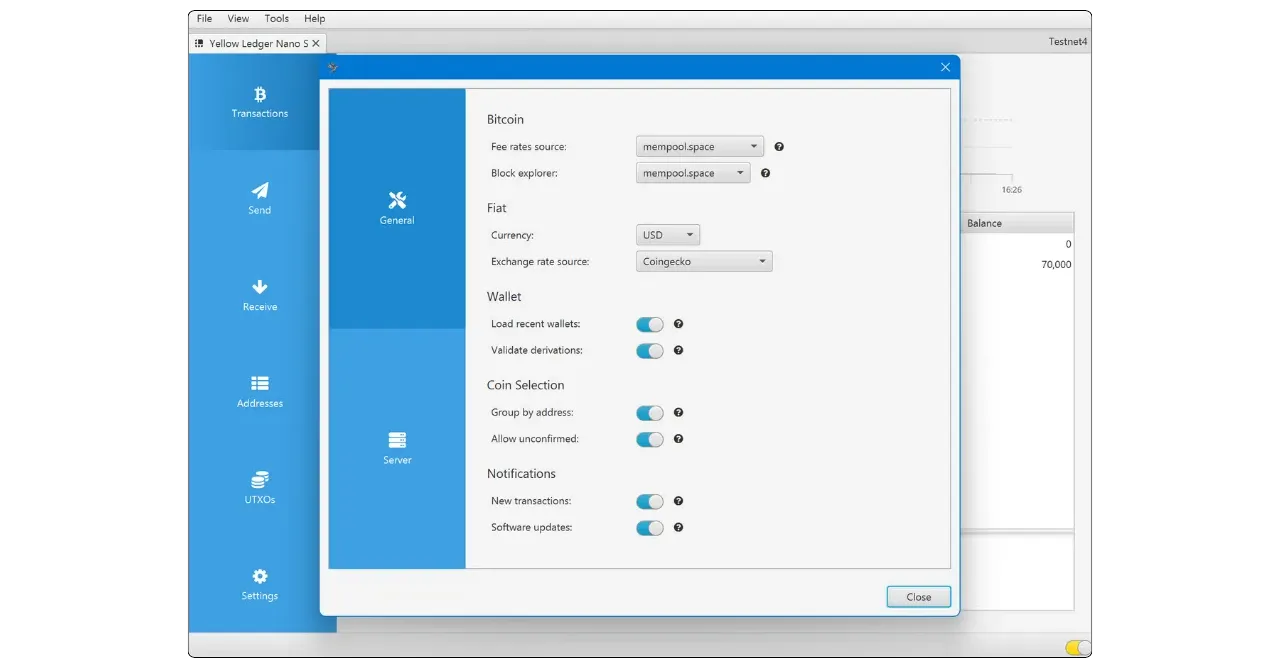Expand the Exchange rate source Coingecko dropdown
1280x668 pixels.
pos(704,262)
